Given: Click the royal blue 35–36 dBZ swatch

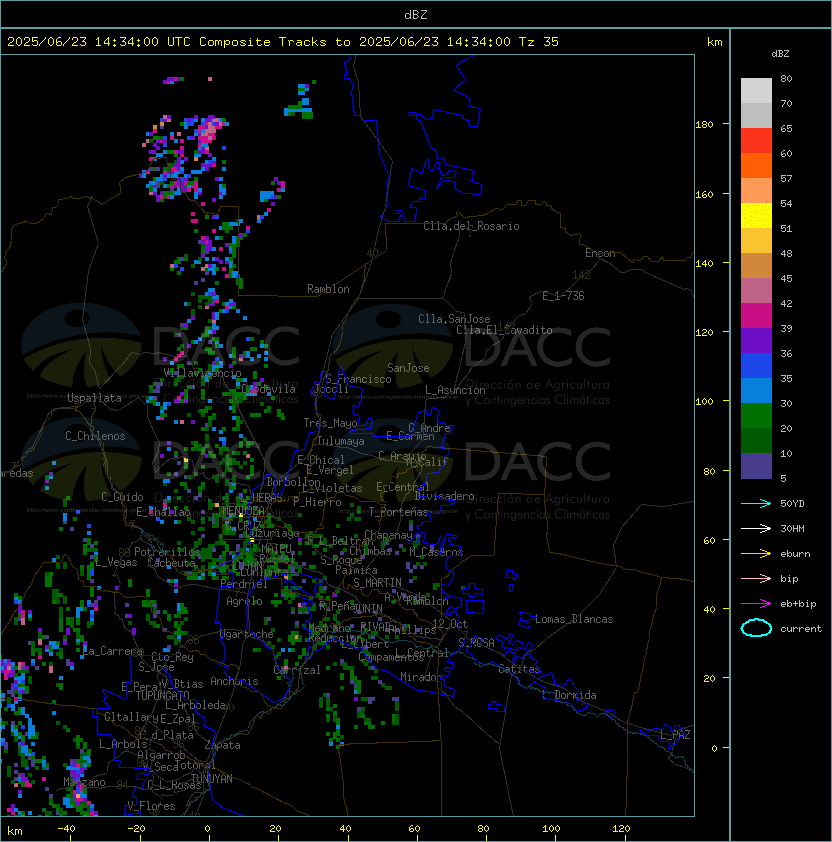Looking at the screenshot, I should point(756,365).
